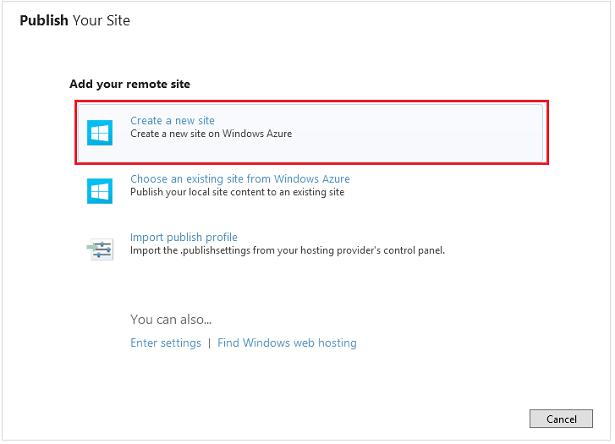Click the 'Create a new site on Windows Azure' description
Screen dimensions: 615x444
click(210, 133)
